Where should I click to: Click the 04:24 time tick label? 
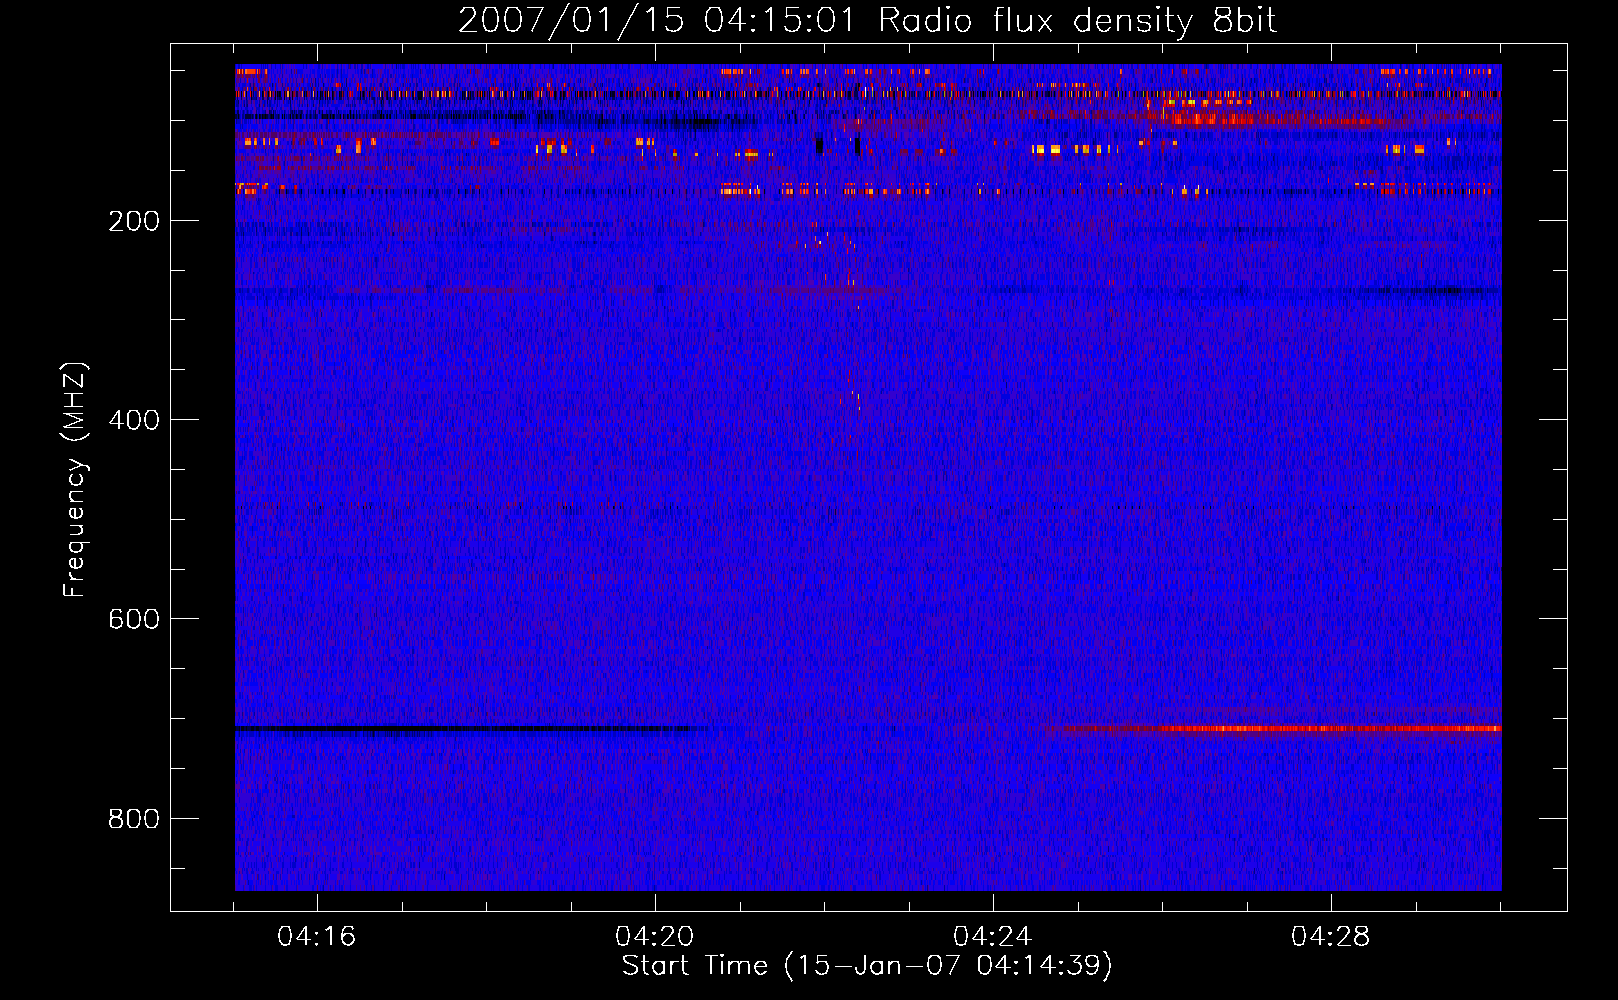(x=992, y=937)
